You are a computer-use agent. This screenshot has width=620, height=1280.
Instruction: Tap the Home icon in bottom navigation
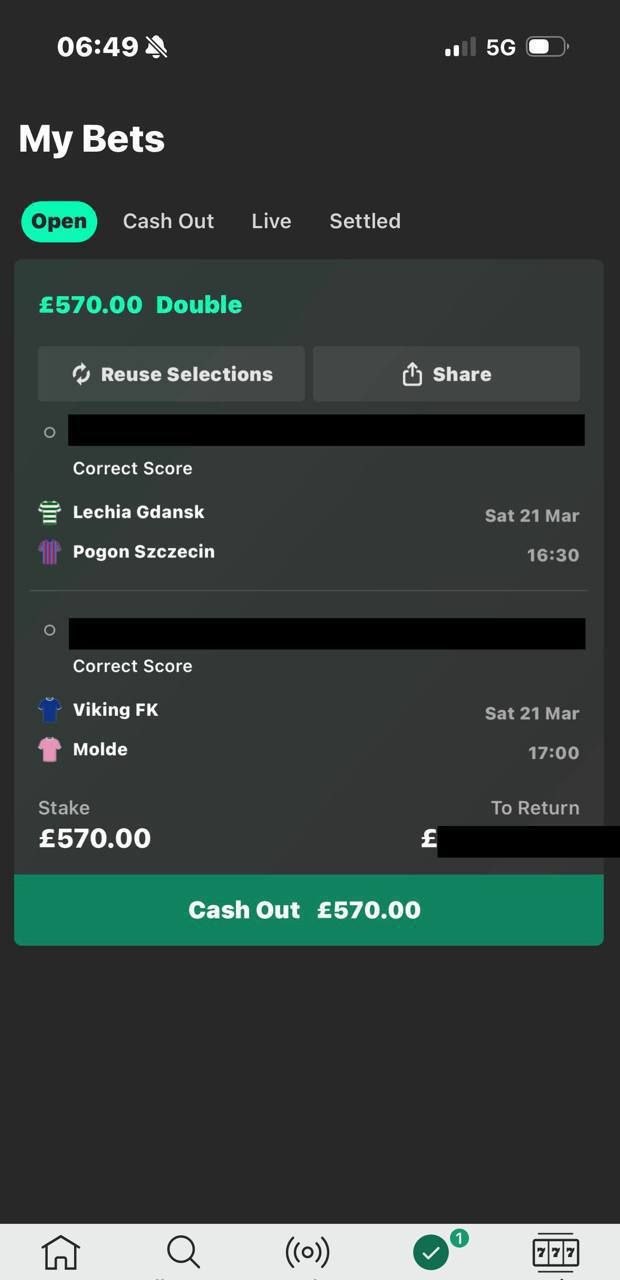tap(61, 1251)
